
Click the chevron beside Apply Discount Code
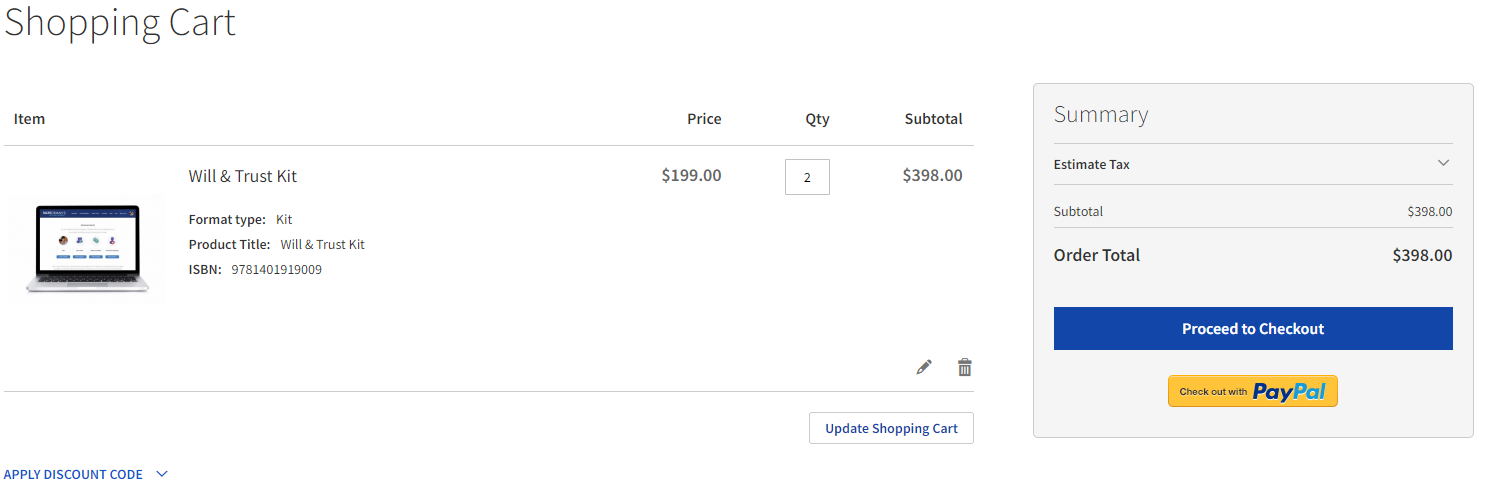click(x=162, y=474)
